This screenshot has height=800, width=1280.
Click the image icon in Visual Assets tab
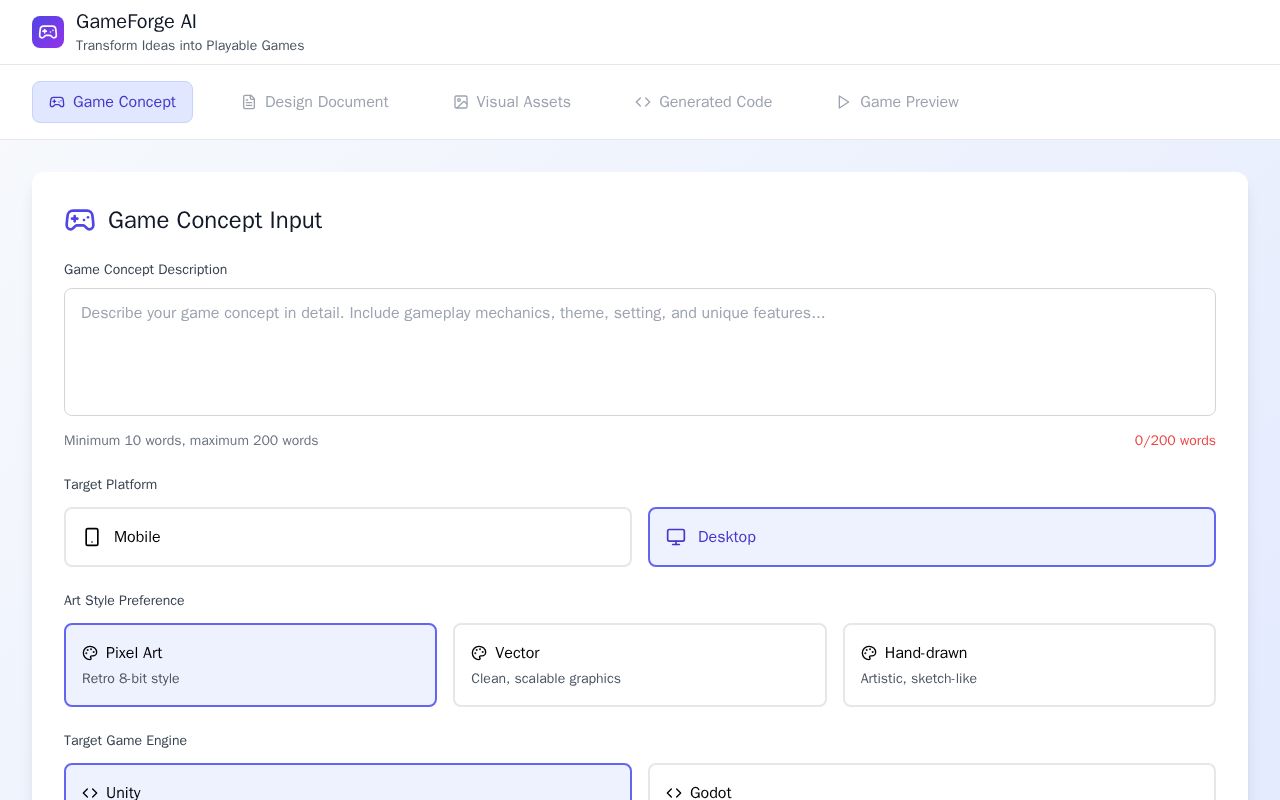click(461, 102)
